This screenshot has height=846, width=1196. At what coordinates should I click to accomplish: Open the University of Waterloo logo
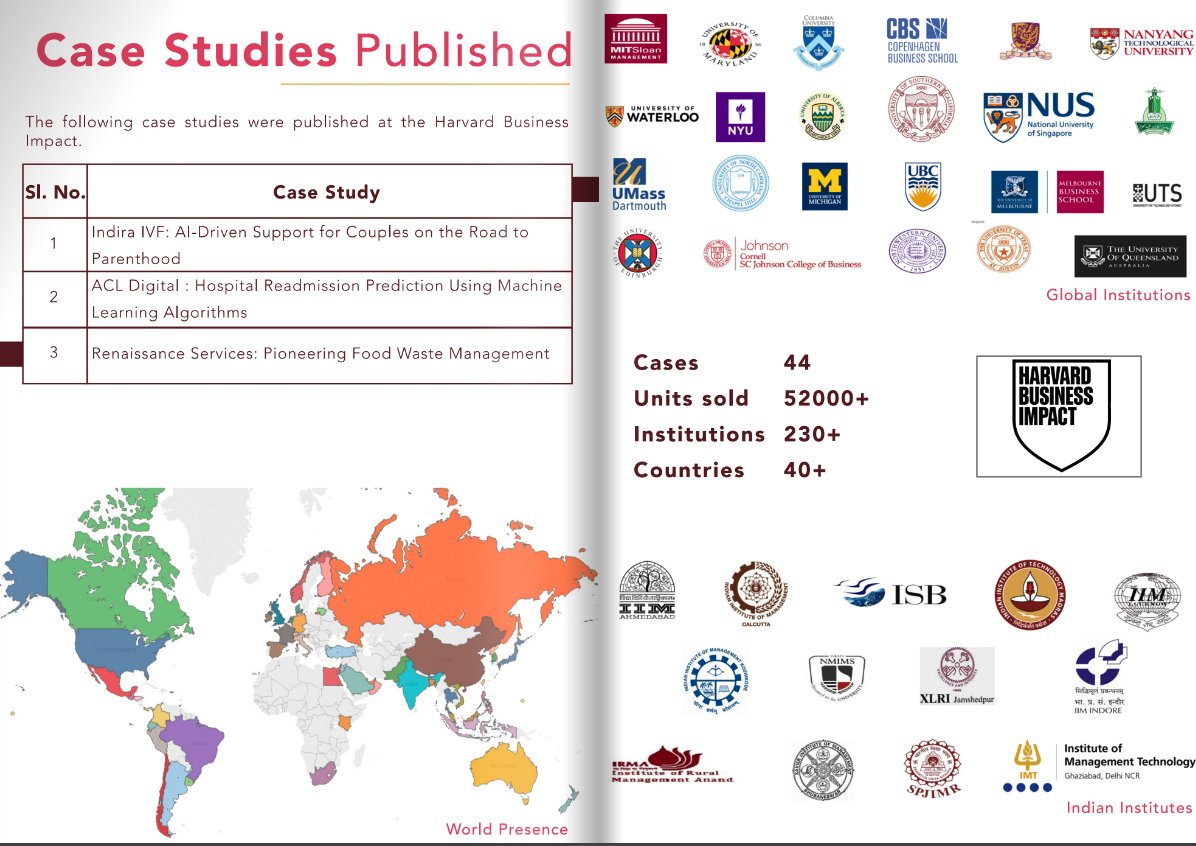pos(652,115)
